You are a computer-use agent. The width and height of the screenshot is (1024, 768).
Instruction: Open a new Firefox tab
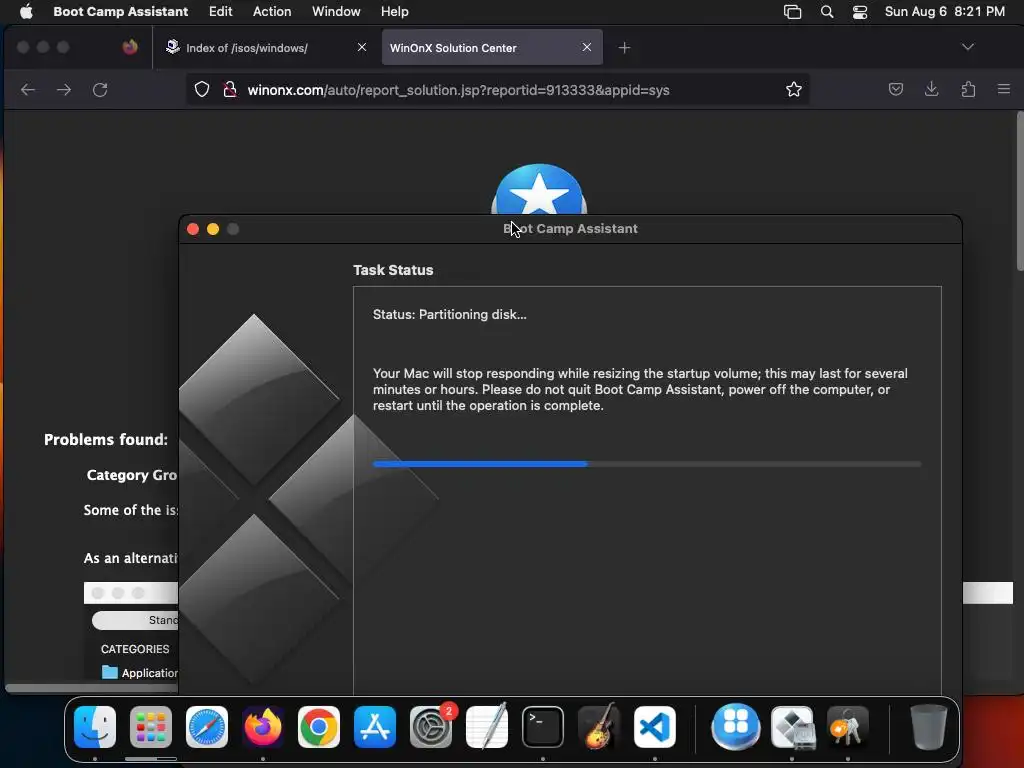624,48
